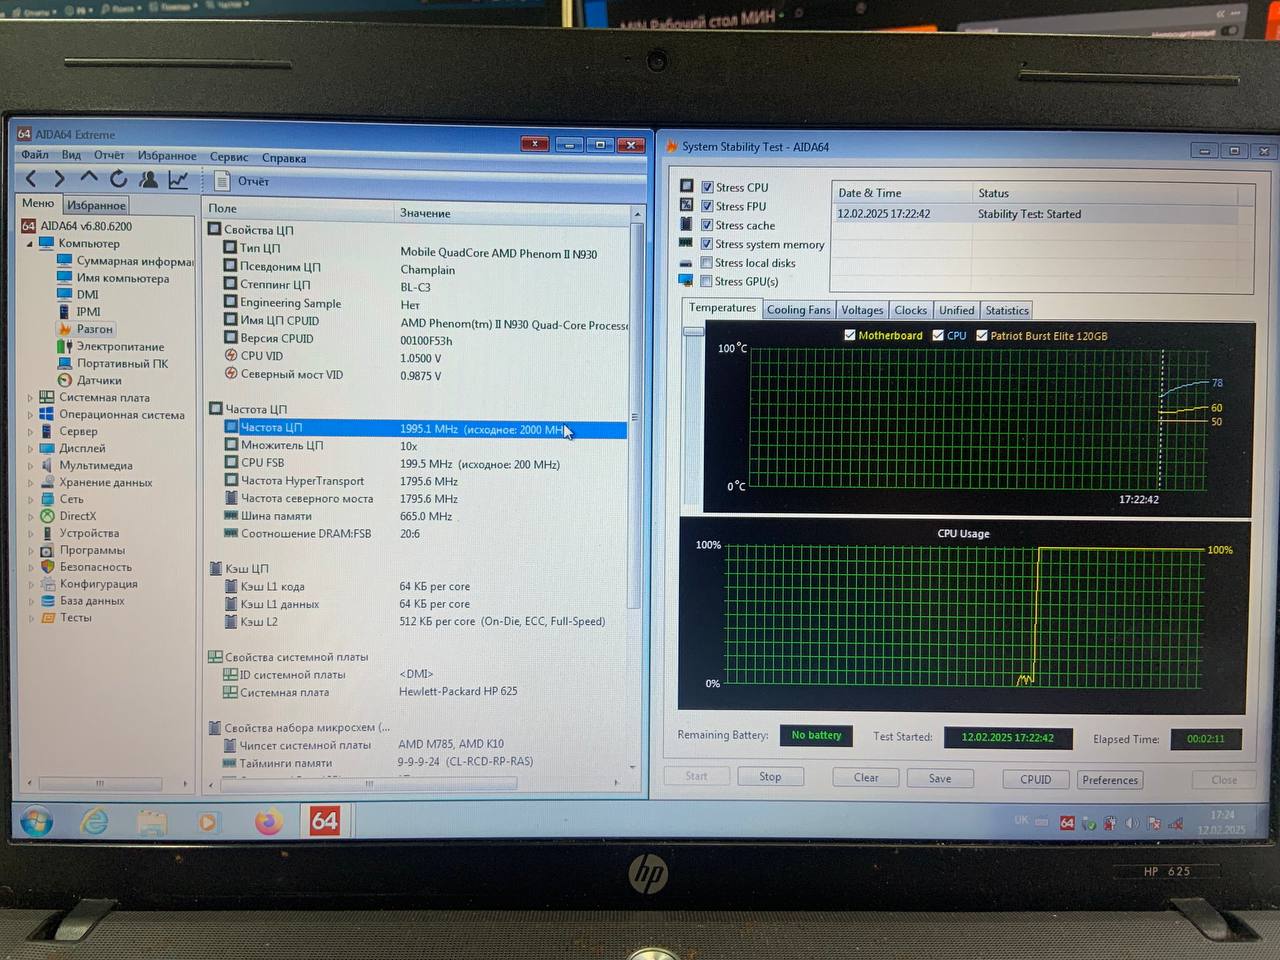Click the Устройства icon in the tree
1280x960 pixels.
pos(47,533)
